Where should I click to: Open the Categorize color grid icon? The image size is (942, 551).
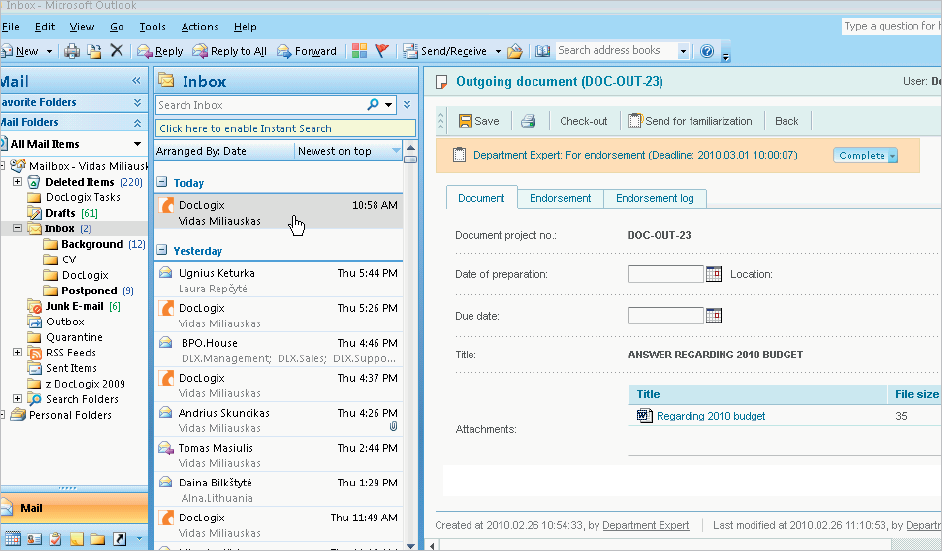point(359,50)
